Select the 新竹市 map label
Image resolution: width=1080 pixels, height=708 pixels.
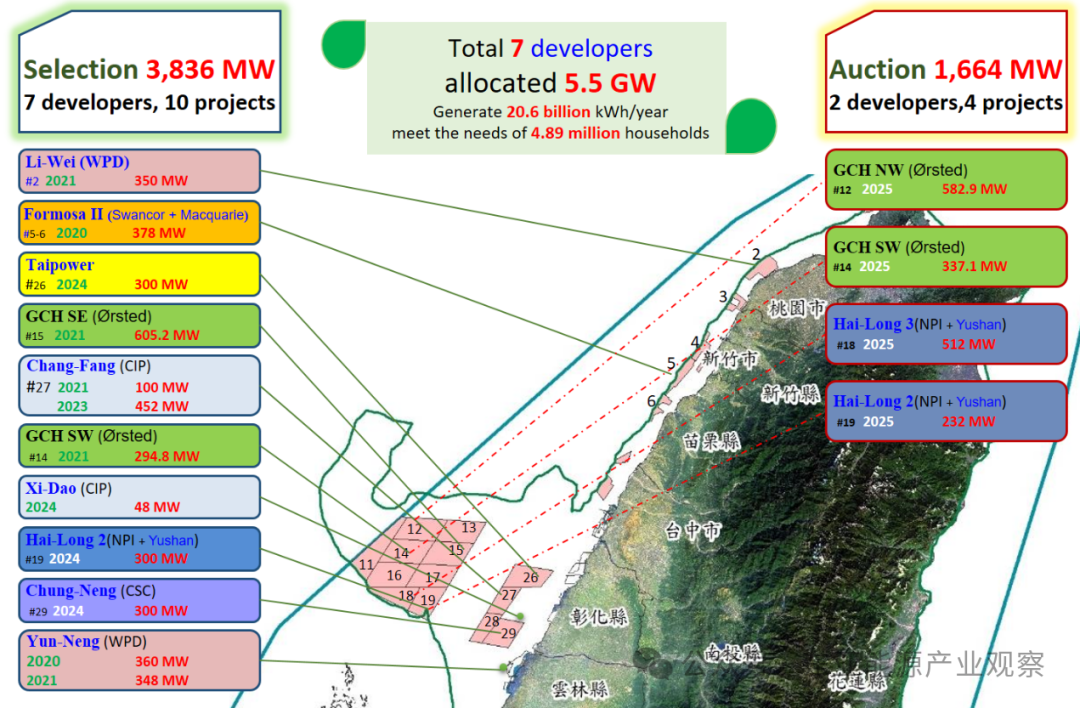click(x=729, y=358)
